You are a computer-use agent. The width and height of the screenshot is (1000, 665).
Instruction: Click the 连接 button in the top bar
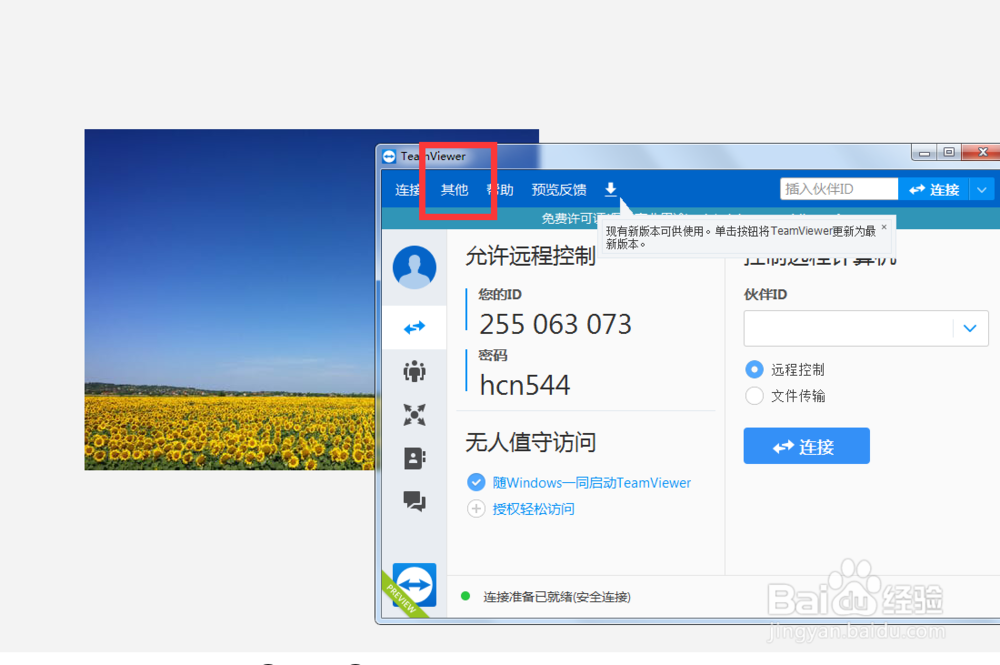coord(934,189)
